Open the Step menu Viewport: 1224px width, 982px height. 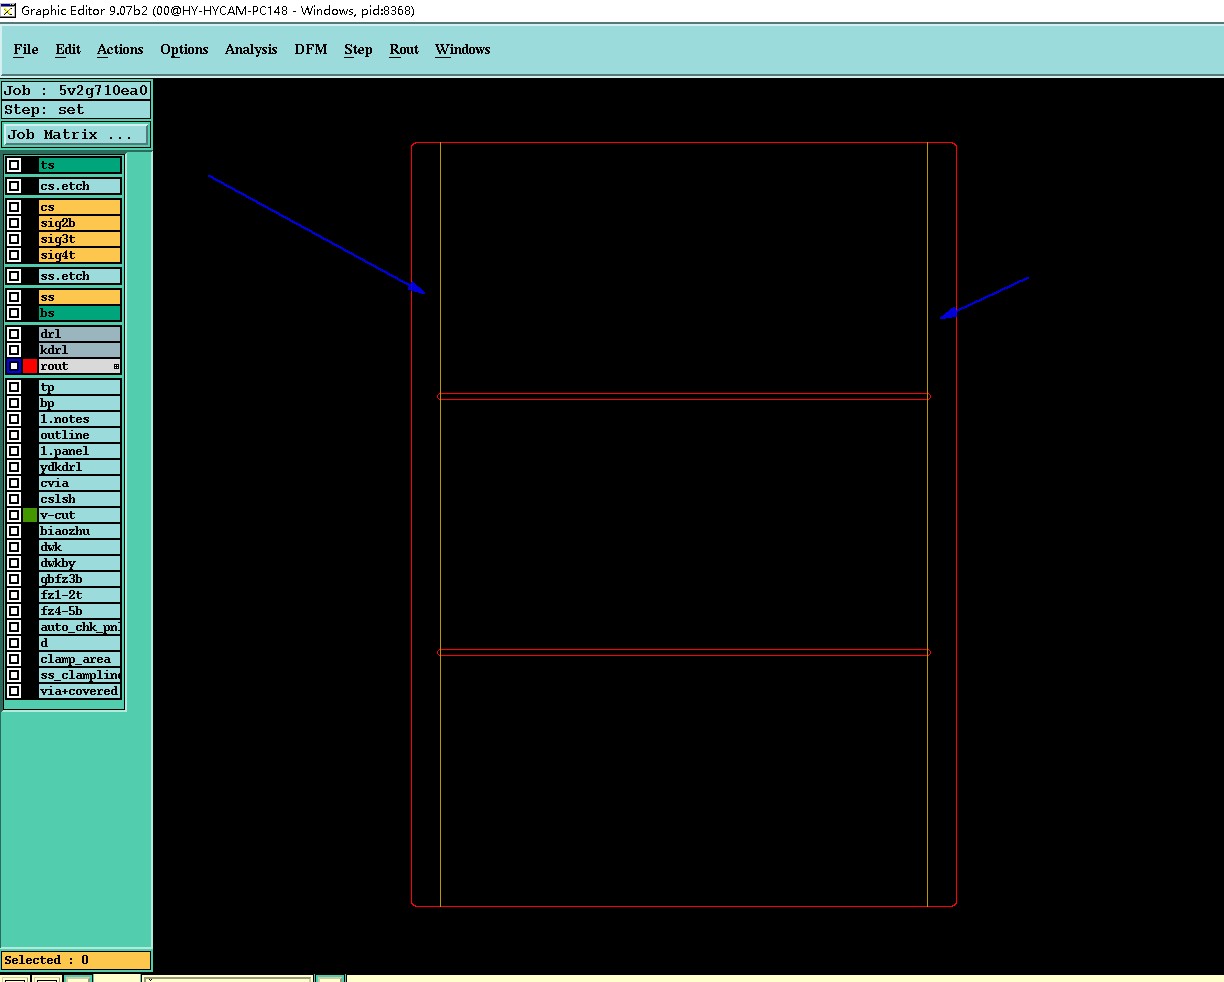coord(358,49)
